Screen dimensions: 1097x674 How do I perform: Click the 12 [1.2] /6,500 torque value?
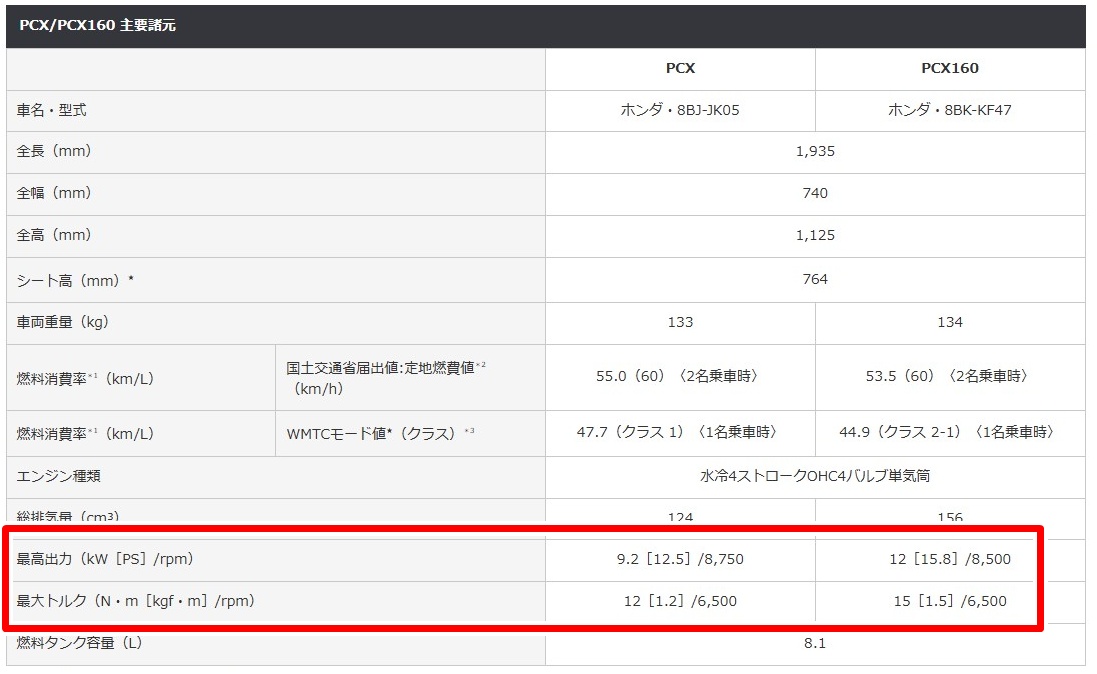[680, 601]
